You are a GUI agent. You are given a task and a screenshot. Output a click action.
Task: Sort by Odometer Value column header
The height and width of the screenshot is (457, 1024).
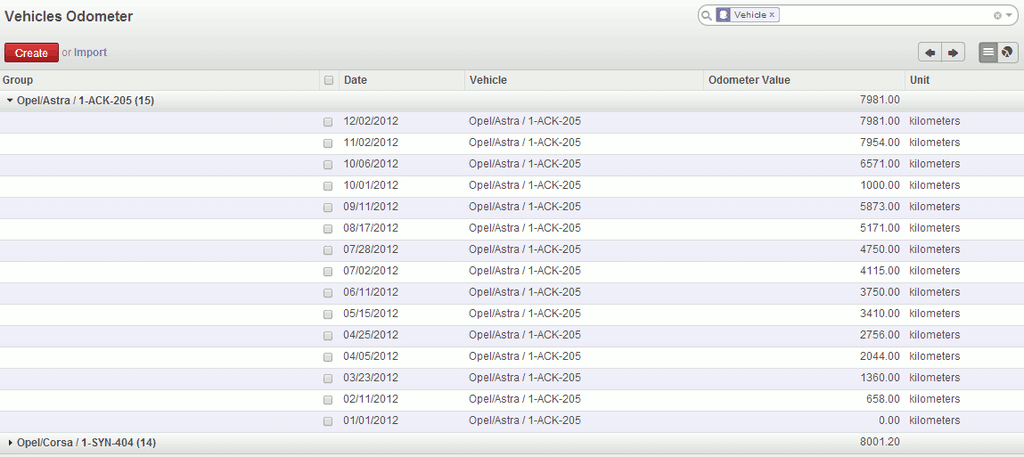(749, 80)
